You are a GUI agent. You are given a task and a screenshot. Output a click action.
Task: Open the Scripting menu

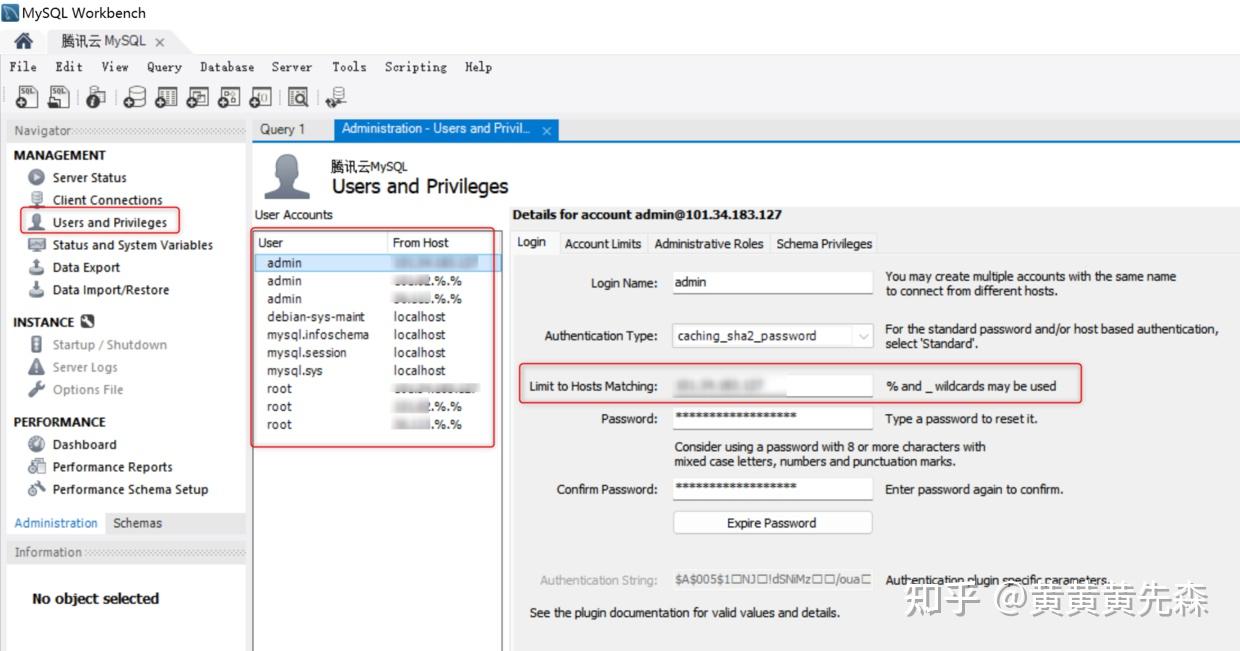[x=416, y=67]
